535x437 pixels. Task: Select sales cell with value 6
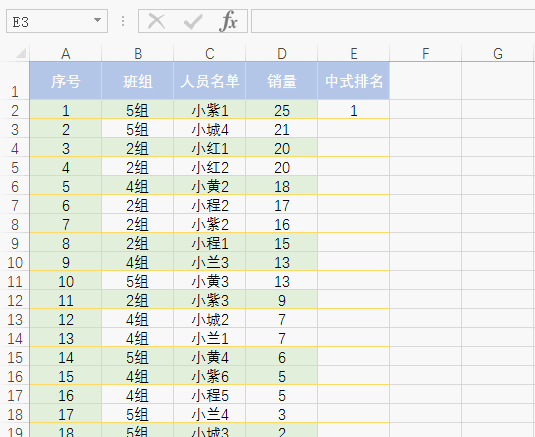[x=281, y=356]
